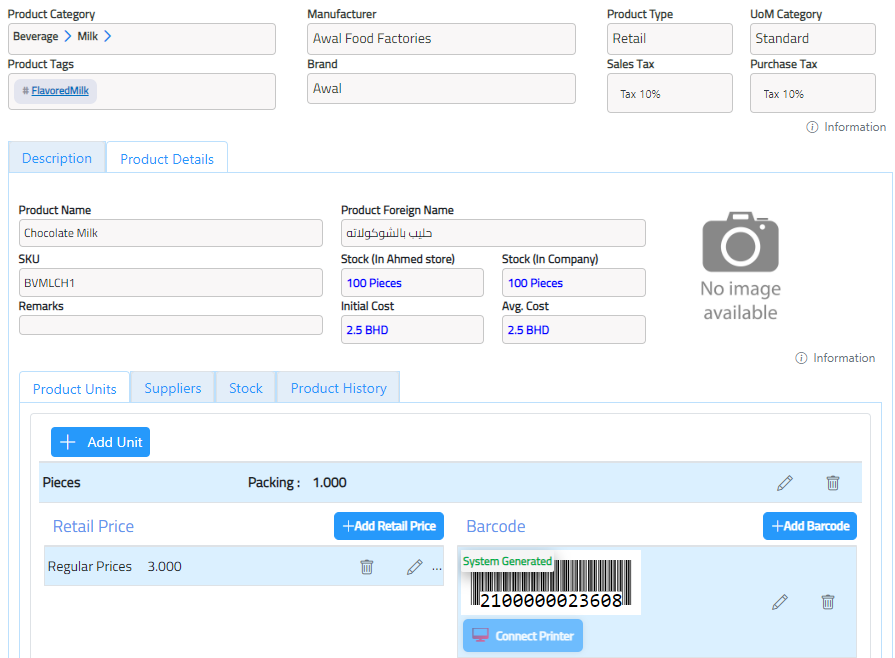Open the Sales Tax field

click(x=670, y=94)
